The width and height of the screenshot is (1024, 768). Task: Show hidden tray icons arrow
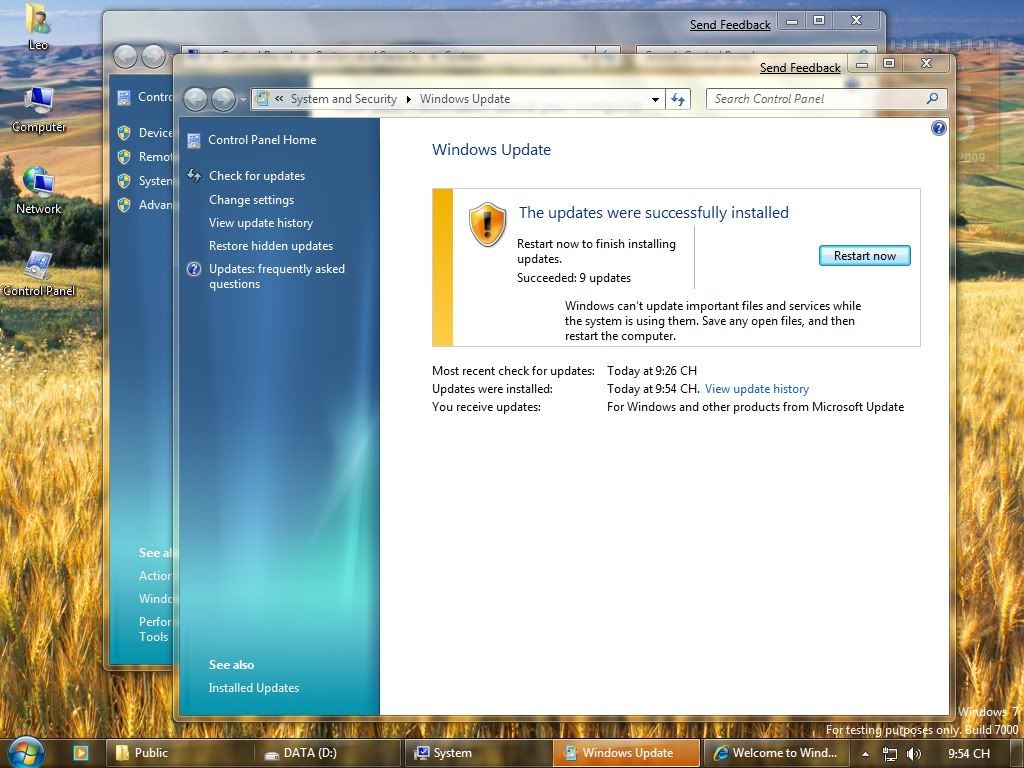tap(865, 754)
